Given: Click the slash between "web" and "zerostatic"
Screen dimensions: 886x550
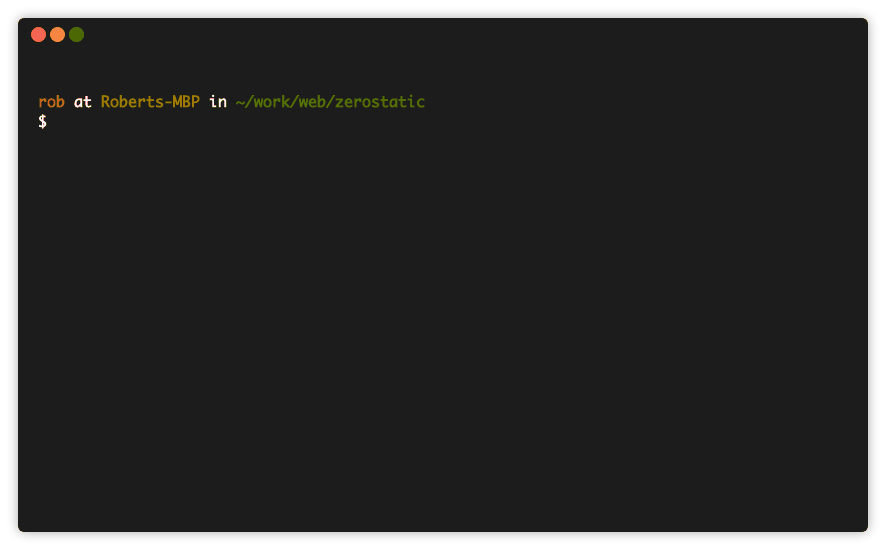Looking at the screenshot, I should pos(332,102).
